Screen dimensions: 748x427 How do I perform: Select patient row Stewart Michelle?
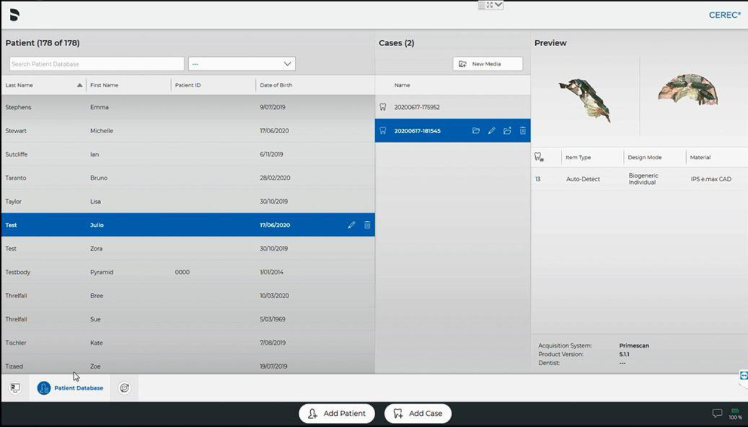188,130
